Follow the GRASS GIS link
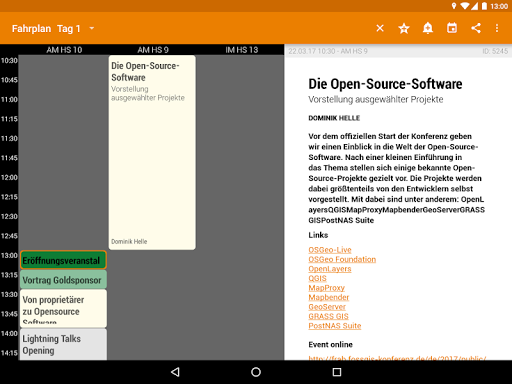The width and height of the screenshot is (512, 384). [x=328, y=316]
